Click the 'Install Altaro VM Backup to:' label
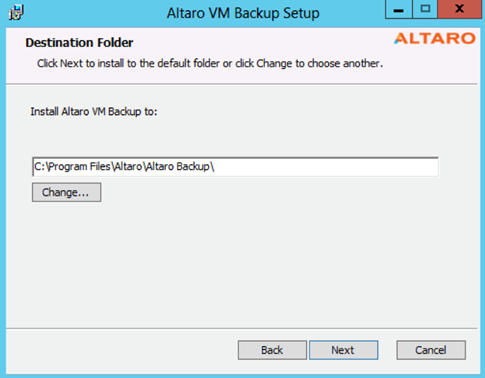 coord(94,112)
